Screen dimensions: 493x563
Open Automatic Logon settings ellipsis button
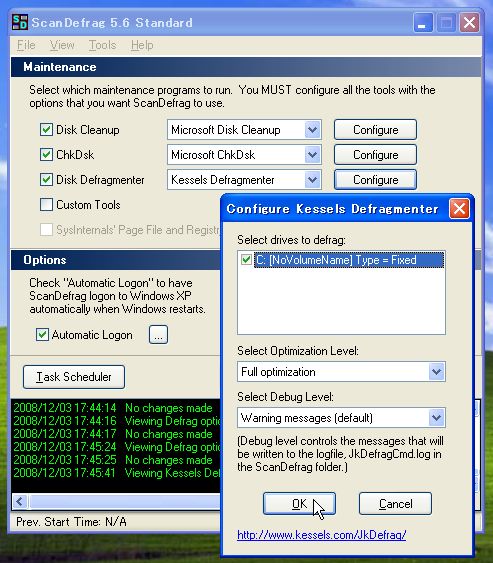[158, 335]
